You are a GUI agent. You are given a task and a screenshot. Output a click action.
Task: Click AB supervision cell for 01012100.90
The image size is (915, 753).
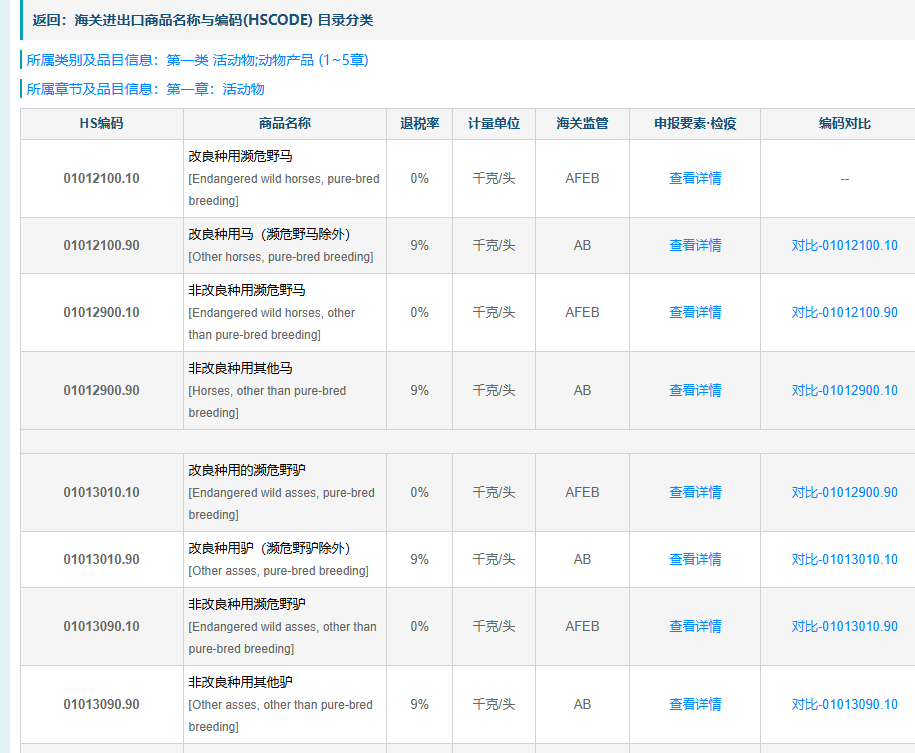point(582,246)
